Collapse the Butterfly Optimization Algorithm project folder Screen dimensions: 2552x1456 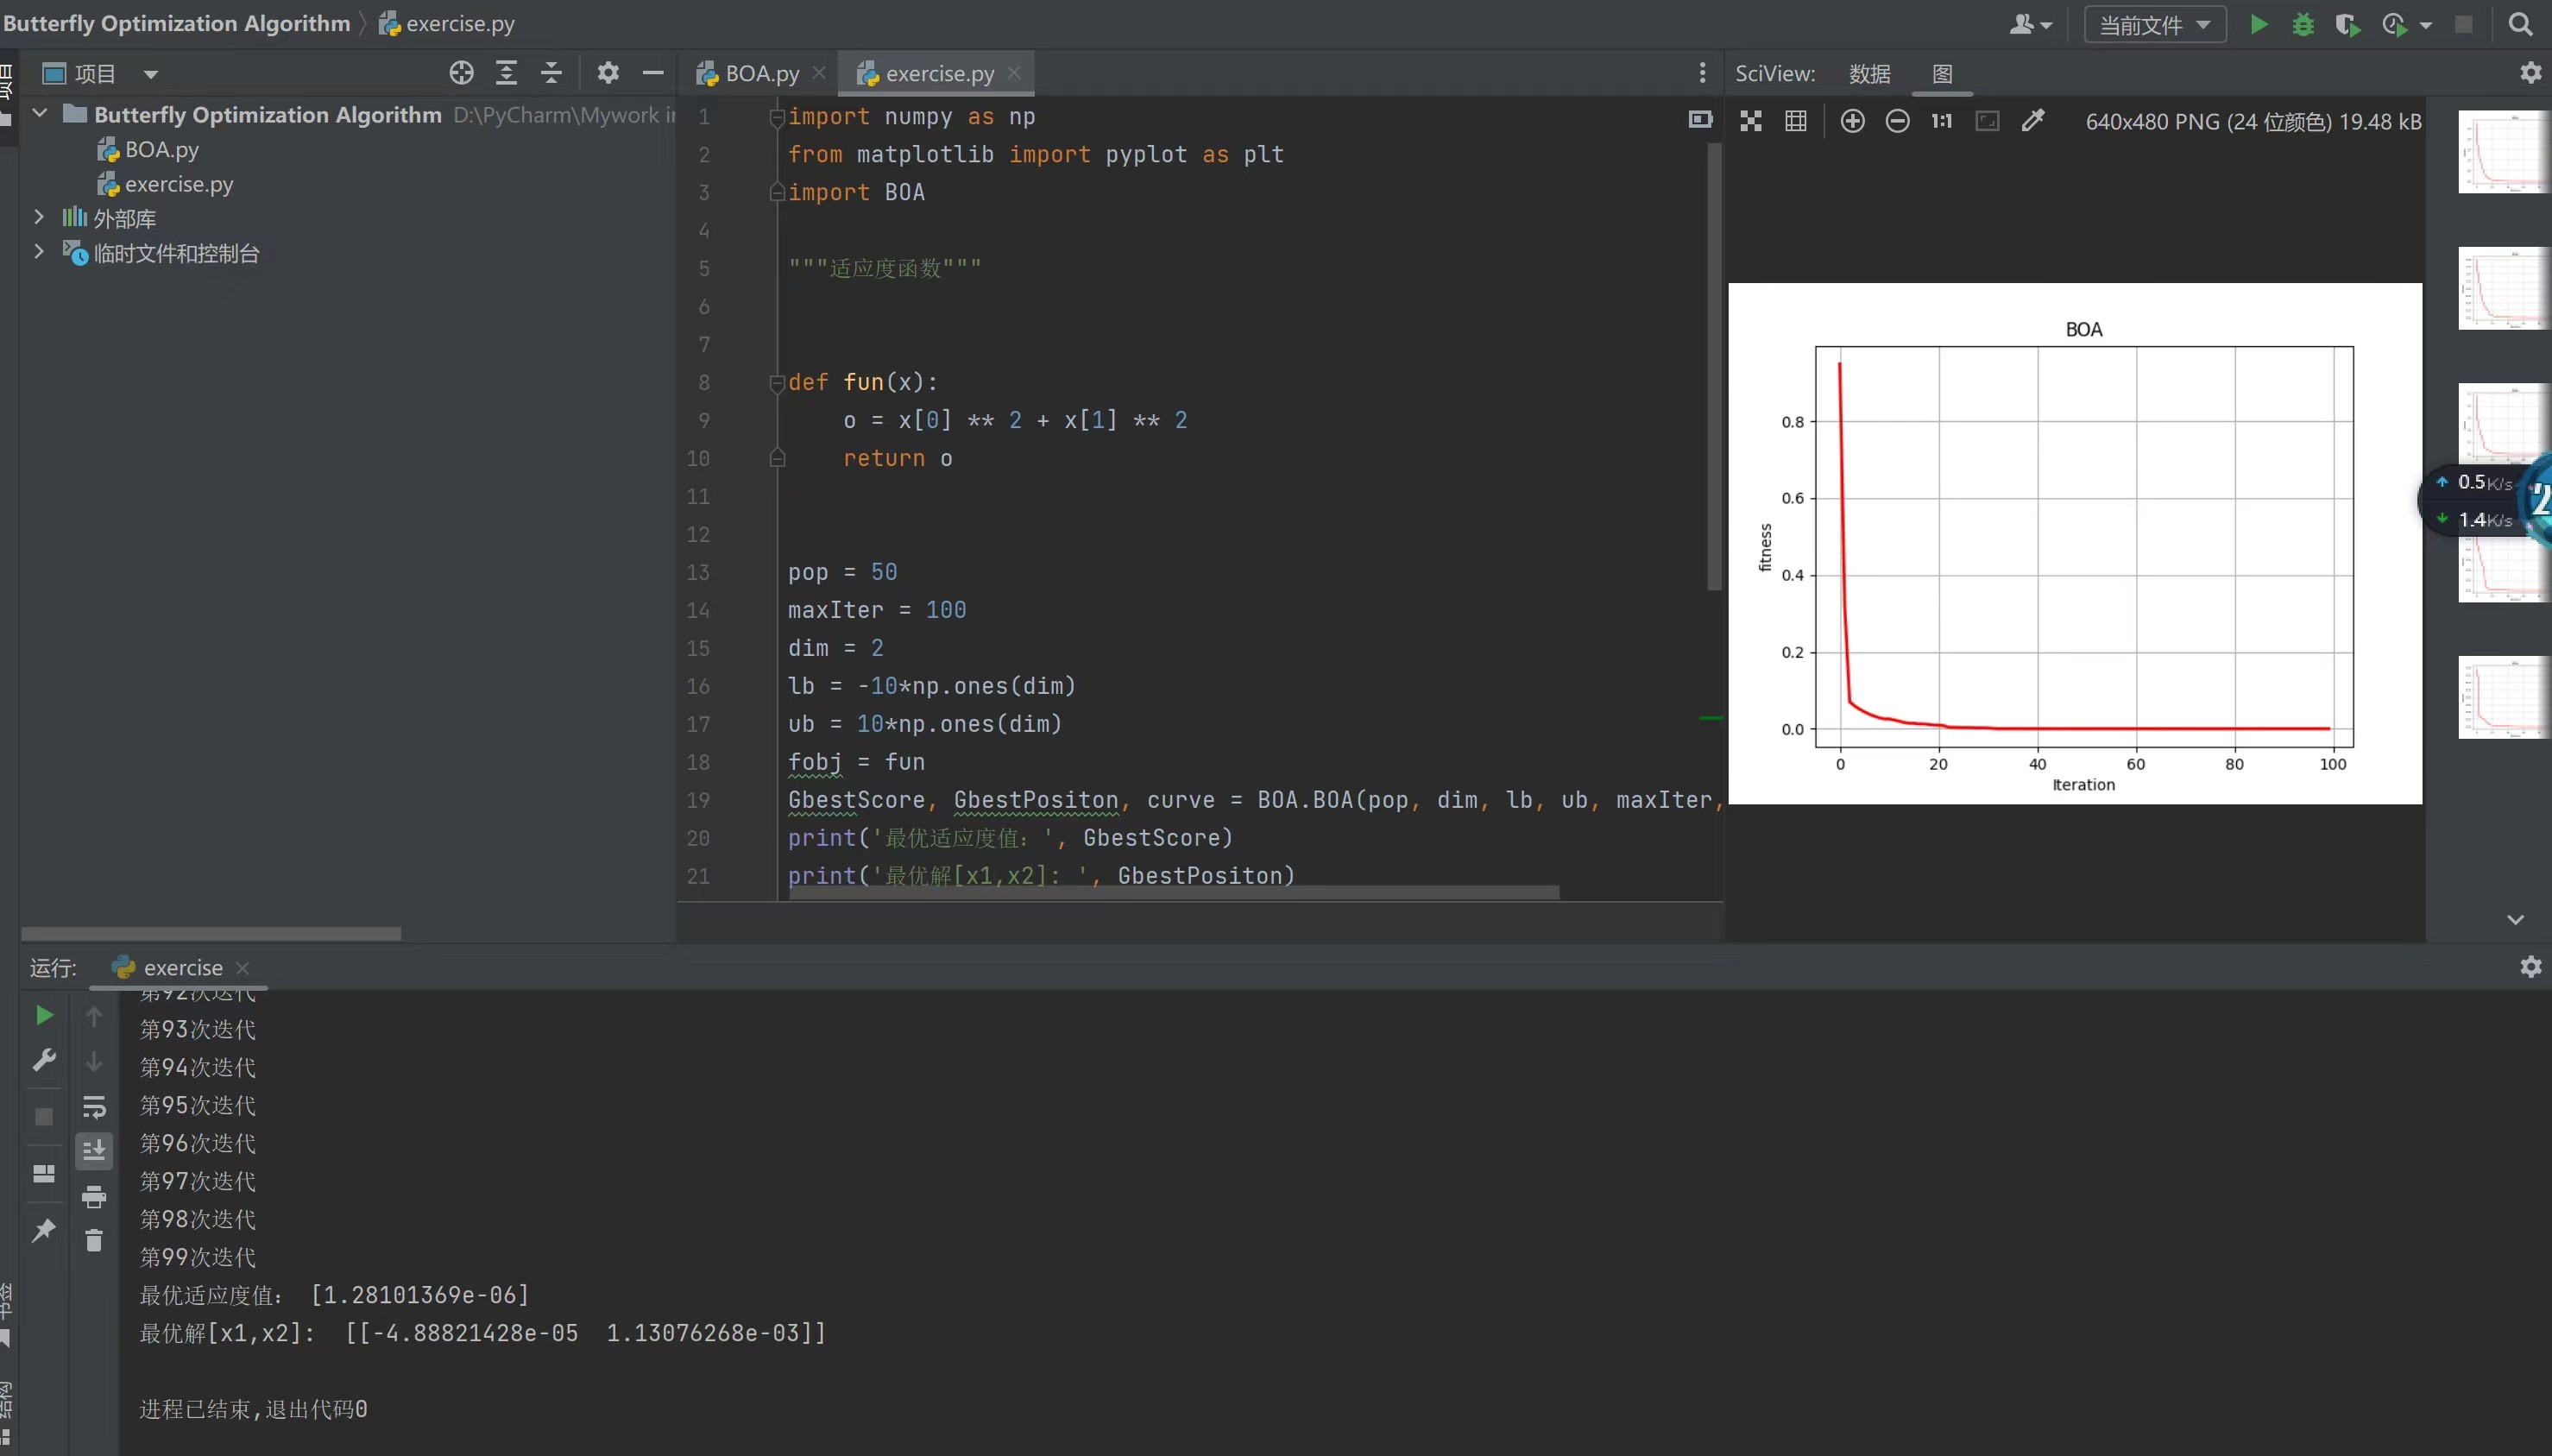[x=40, y=114]
